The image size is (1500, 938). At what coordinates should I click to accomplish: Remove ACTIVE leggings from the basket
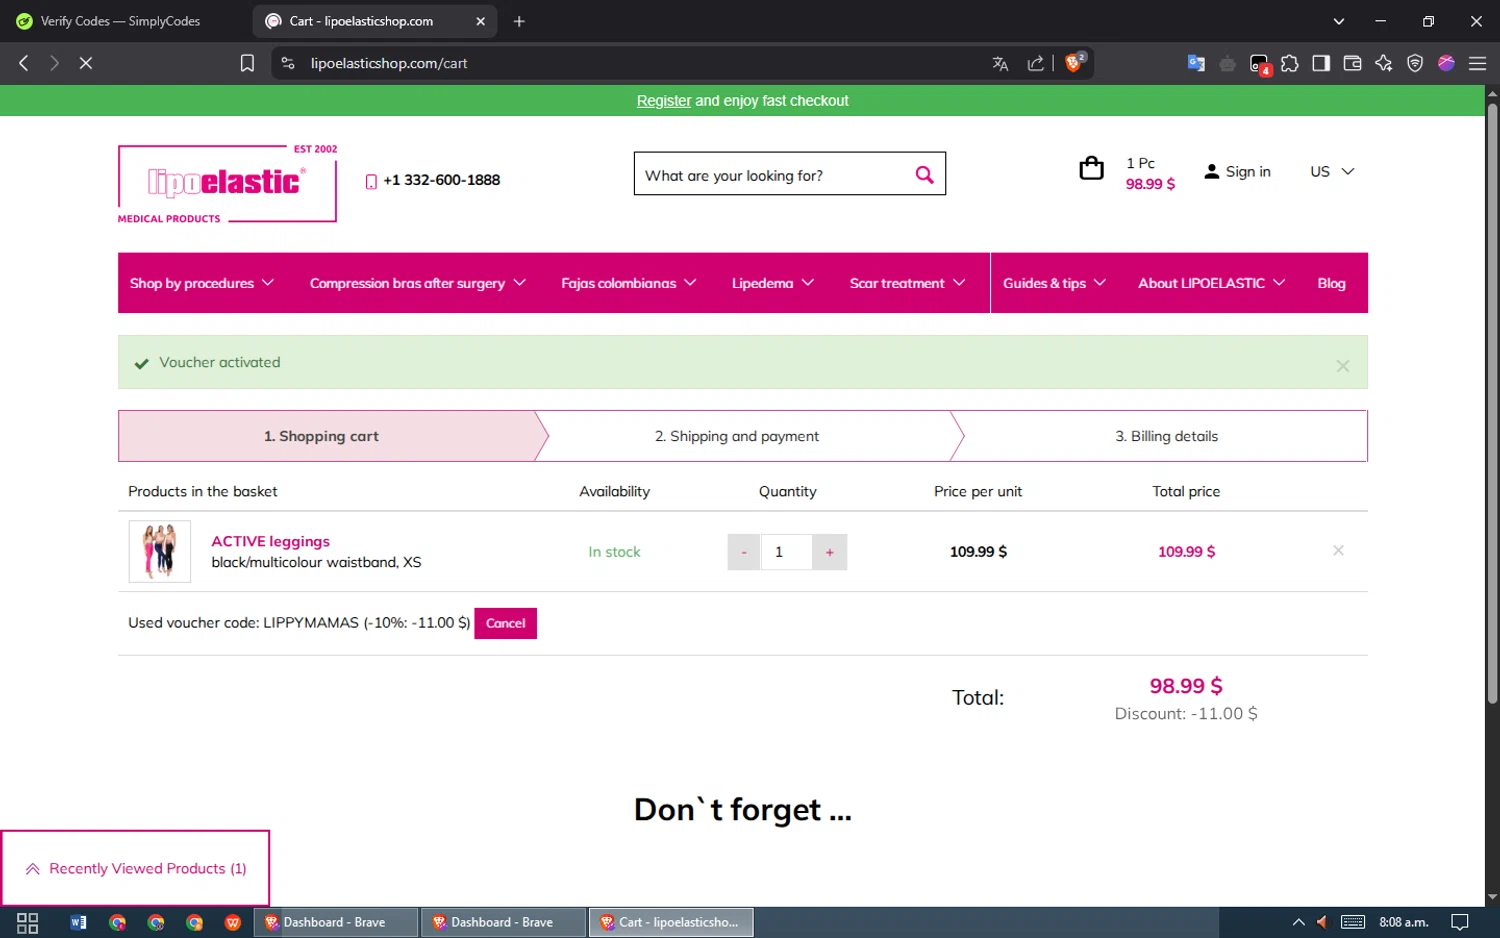click(1338, 551)
